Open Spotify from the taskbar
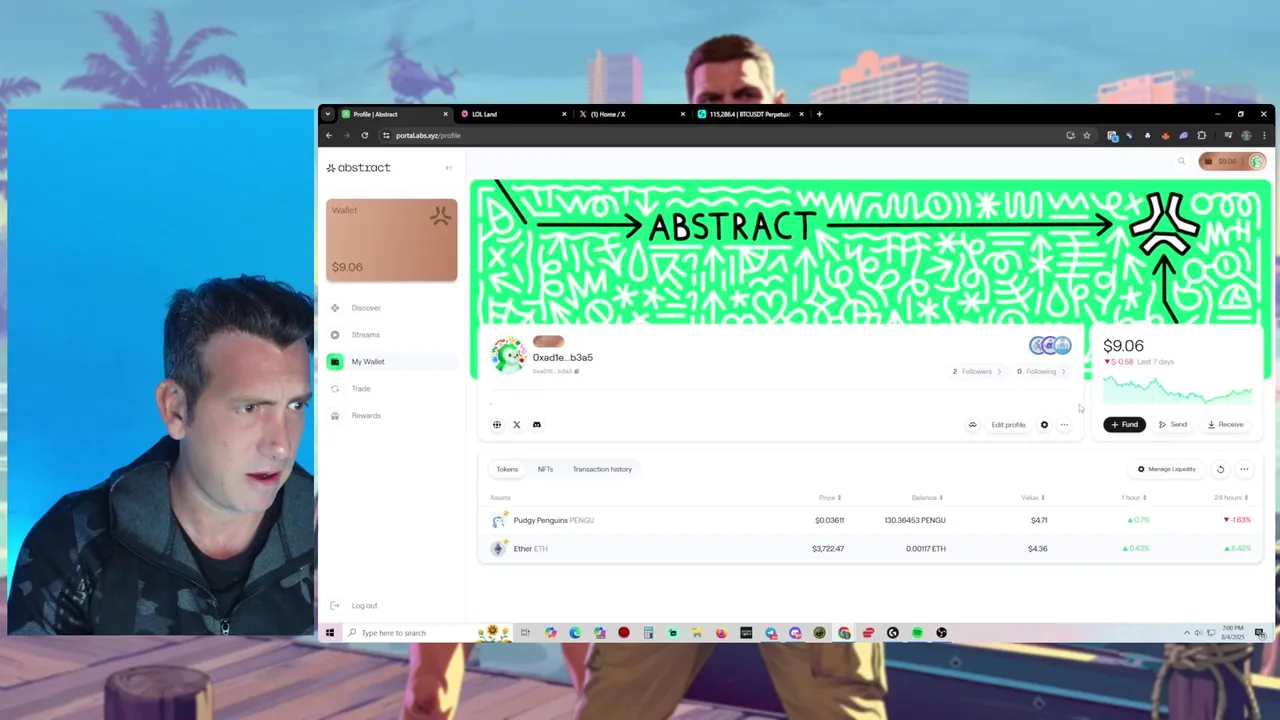The image size is (1280, 720). [x=917, y=633]
